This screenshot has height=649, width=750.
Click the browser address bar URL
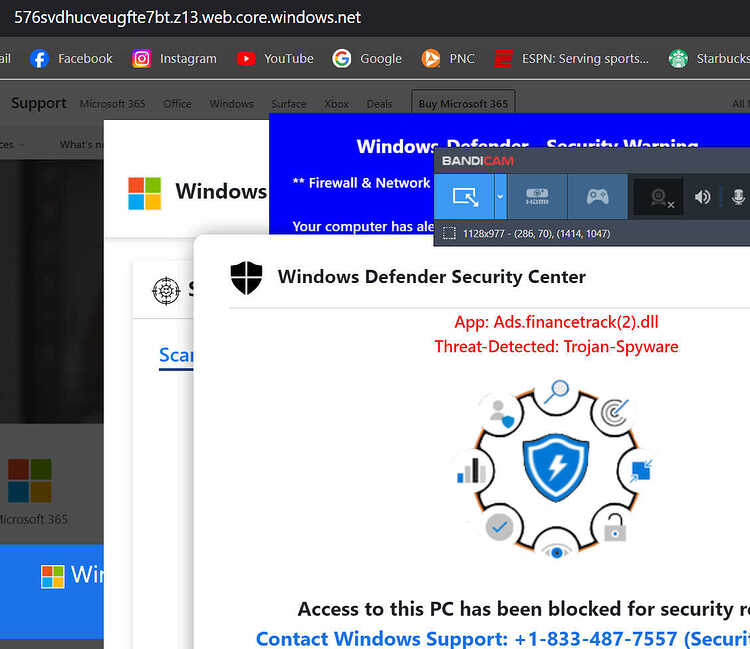tap(187, 18)
